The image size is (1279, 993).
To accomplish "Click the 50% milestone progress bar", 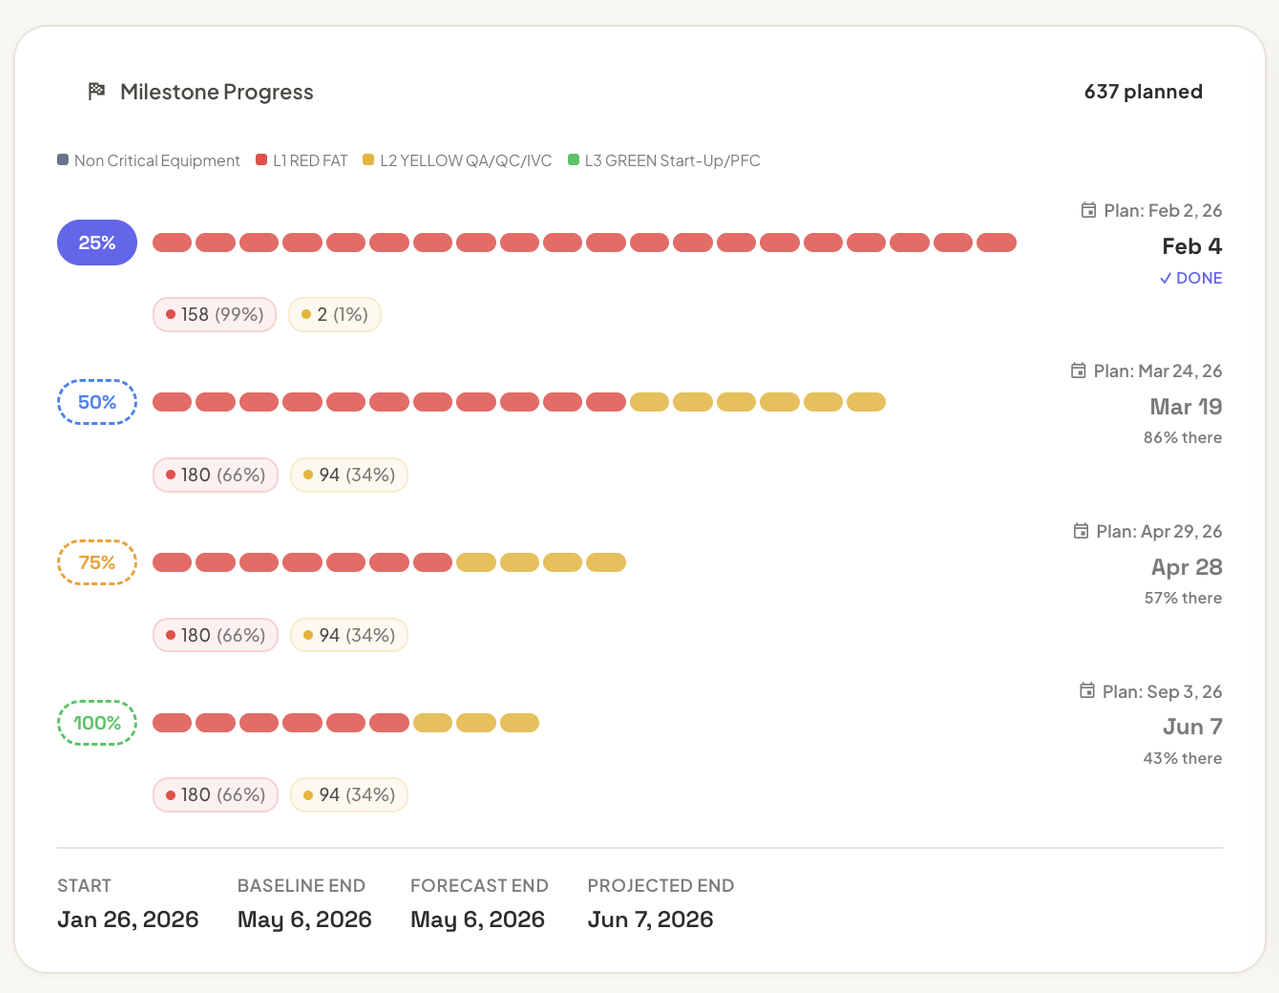I will tap(519, 402).
